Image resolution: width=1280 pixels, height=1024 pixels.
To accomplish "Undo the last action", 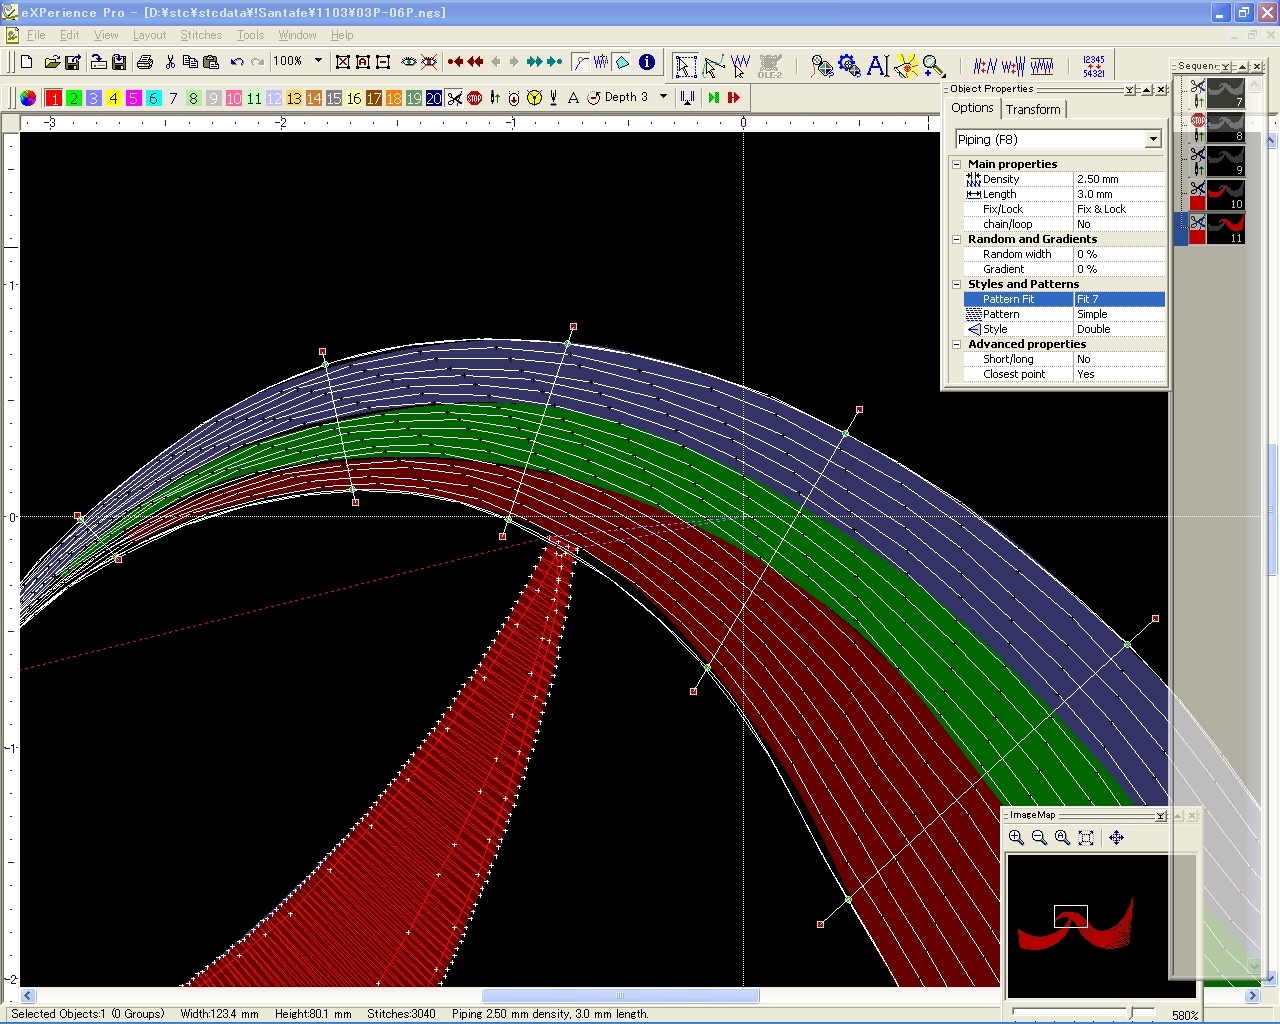I will (x=237, y=62).
